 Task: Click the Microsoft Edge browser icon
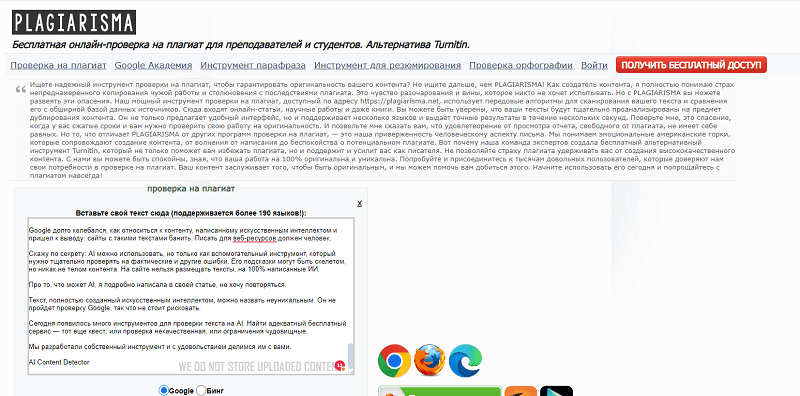tap(465, 361)
